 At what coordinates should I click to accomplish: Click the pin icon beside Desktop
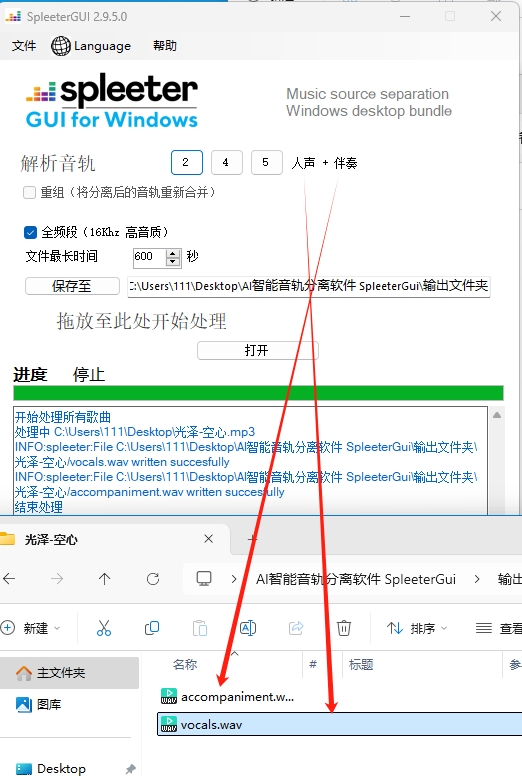tap(130, 769)
